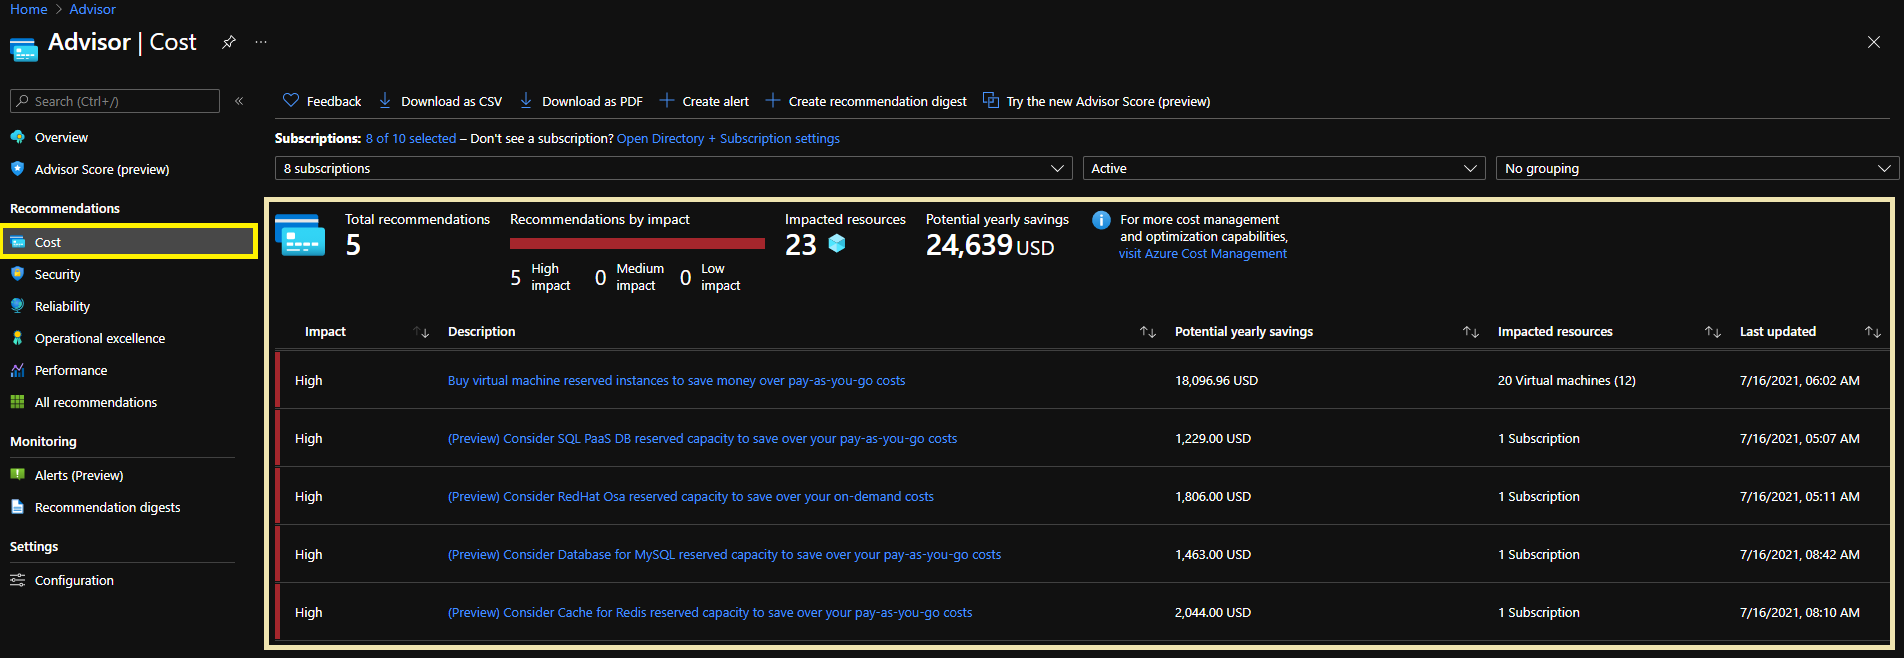Viewport: 1904px width, 658px height.
Task: Open the 8 of 10 selected link
Action: [x=411, y=138]
